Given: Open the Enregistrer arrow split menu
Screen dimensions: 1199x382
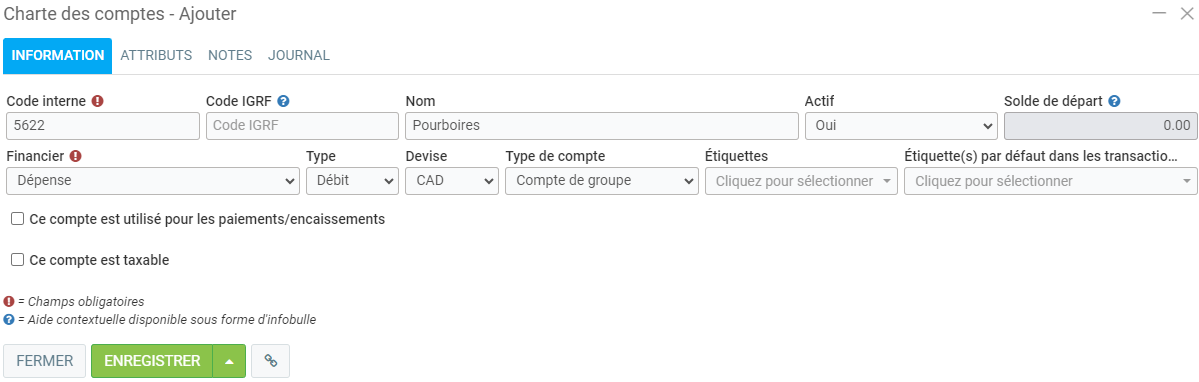Looking at the screenshot, I should tap(229, 361).
